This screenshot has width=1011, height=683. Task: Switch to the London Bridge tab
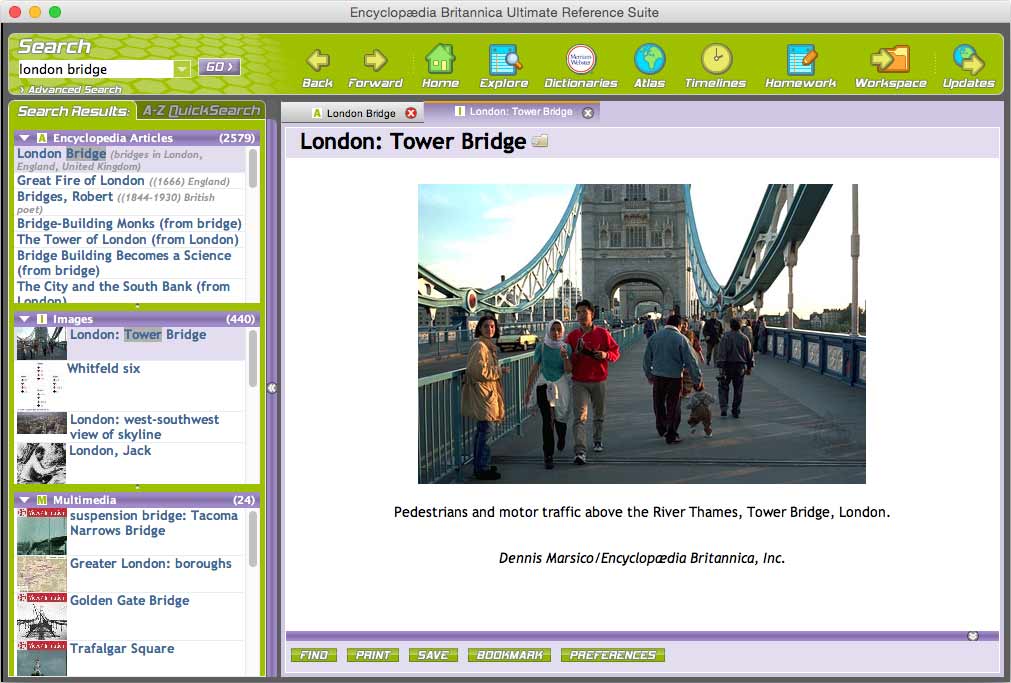coord(352,113)
